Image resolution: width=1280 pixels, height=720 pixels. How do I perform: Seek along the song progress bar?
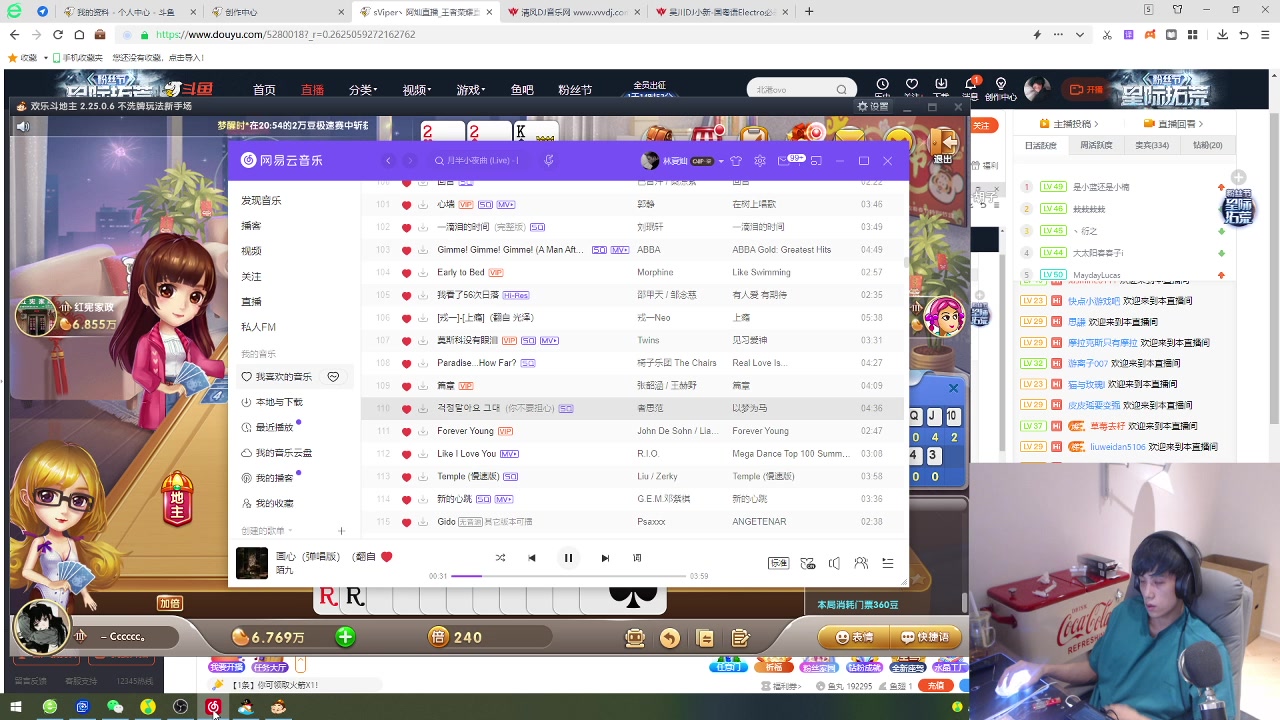568,576
